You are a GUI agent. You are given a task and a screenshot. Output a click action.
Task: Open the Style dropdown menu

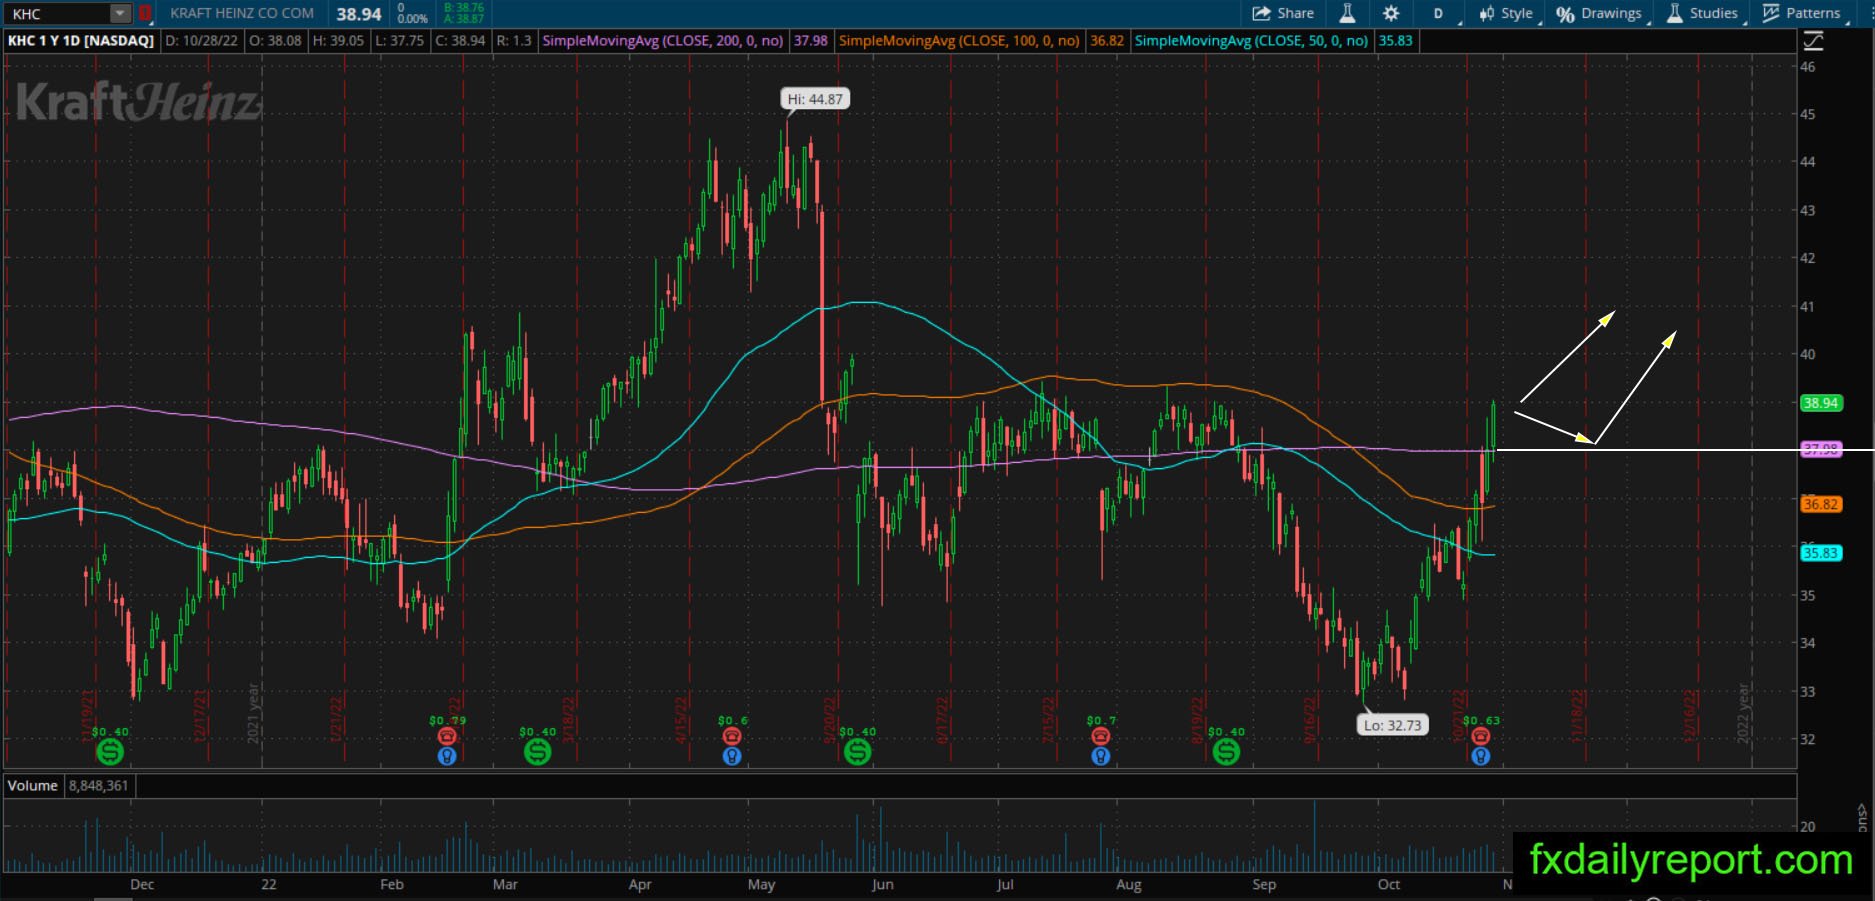[x=1507, y=13]
